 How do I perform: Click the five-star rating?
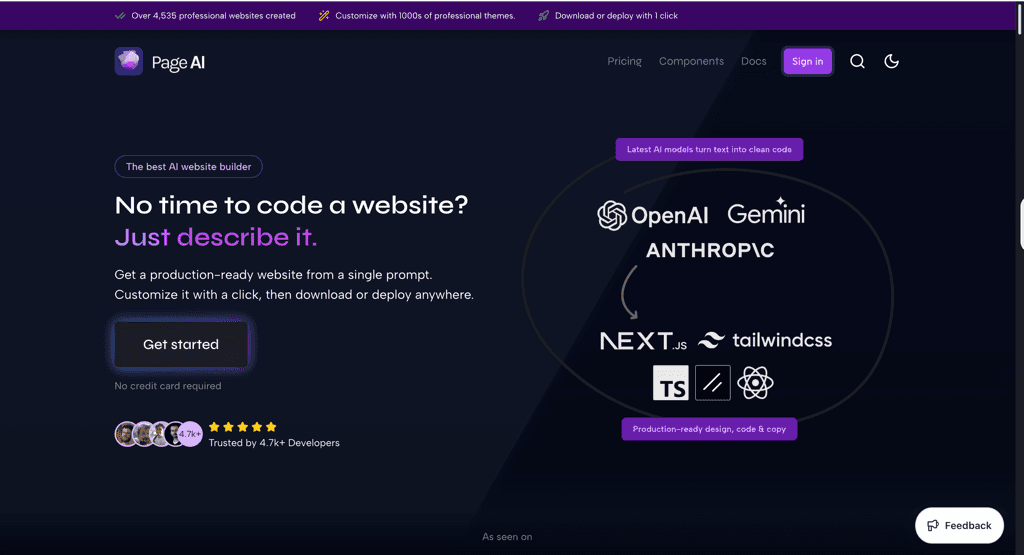tap(242, 426)
